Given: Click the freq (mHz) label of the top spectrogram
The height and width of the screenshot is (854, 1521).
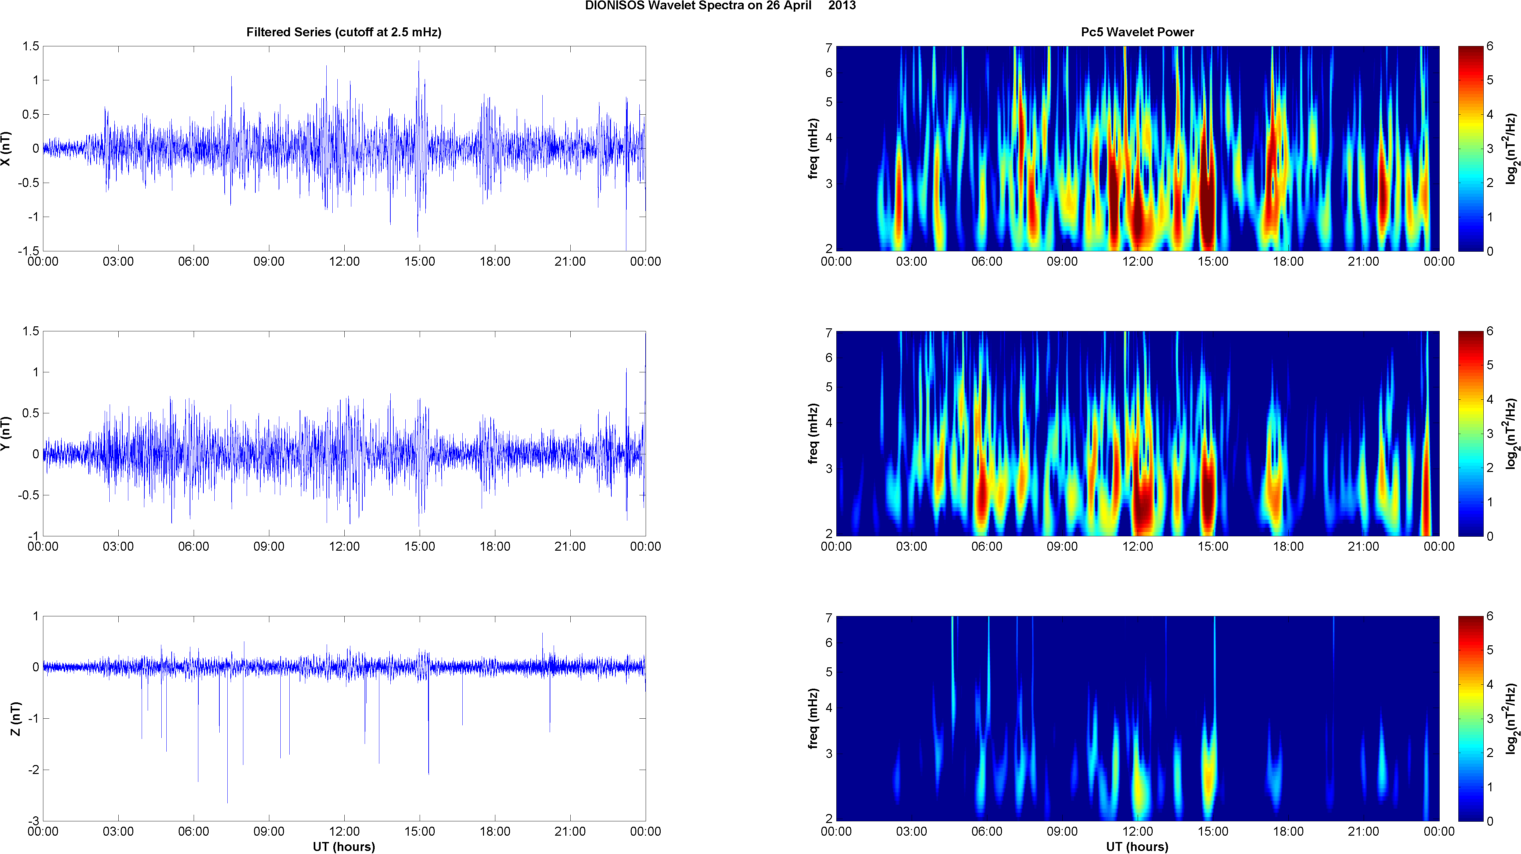Looking at the screenshot, I should [x=813, y=149].
